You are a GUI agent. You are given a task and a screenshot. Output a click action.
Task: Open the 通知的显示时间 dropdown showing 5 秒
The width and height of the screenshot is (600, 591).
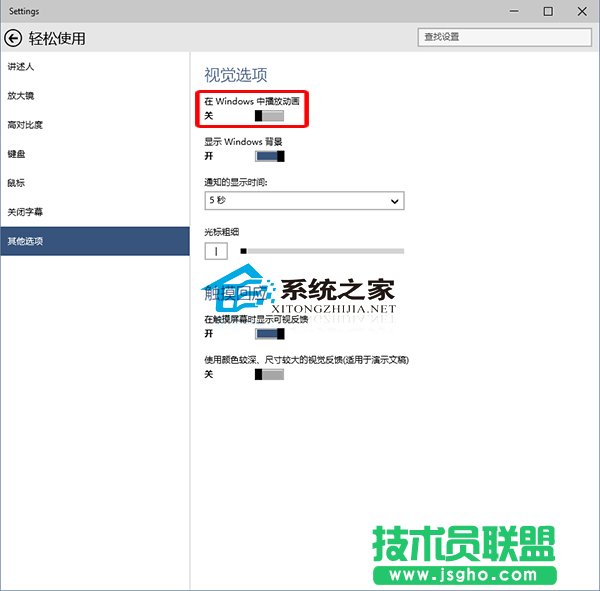coord(304,201)
